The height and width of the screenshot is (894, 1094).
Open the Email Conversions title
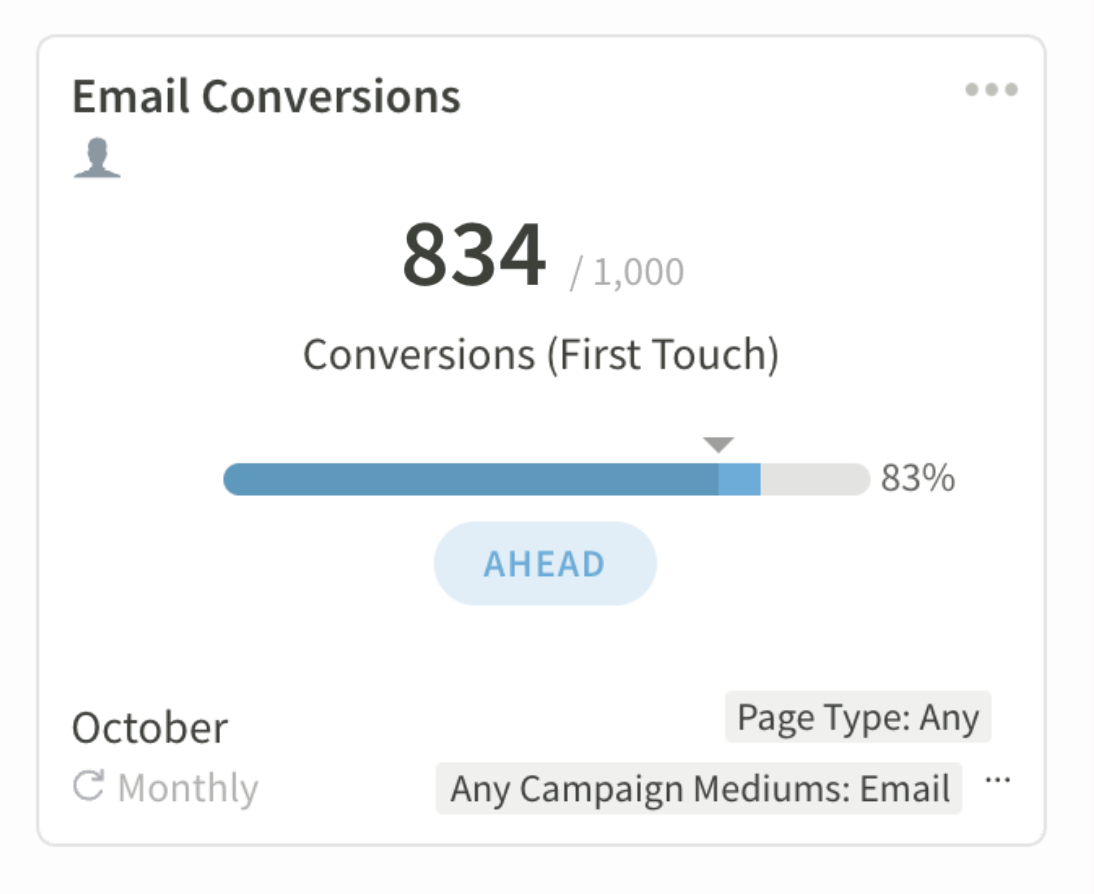266,97
